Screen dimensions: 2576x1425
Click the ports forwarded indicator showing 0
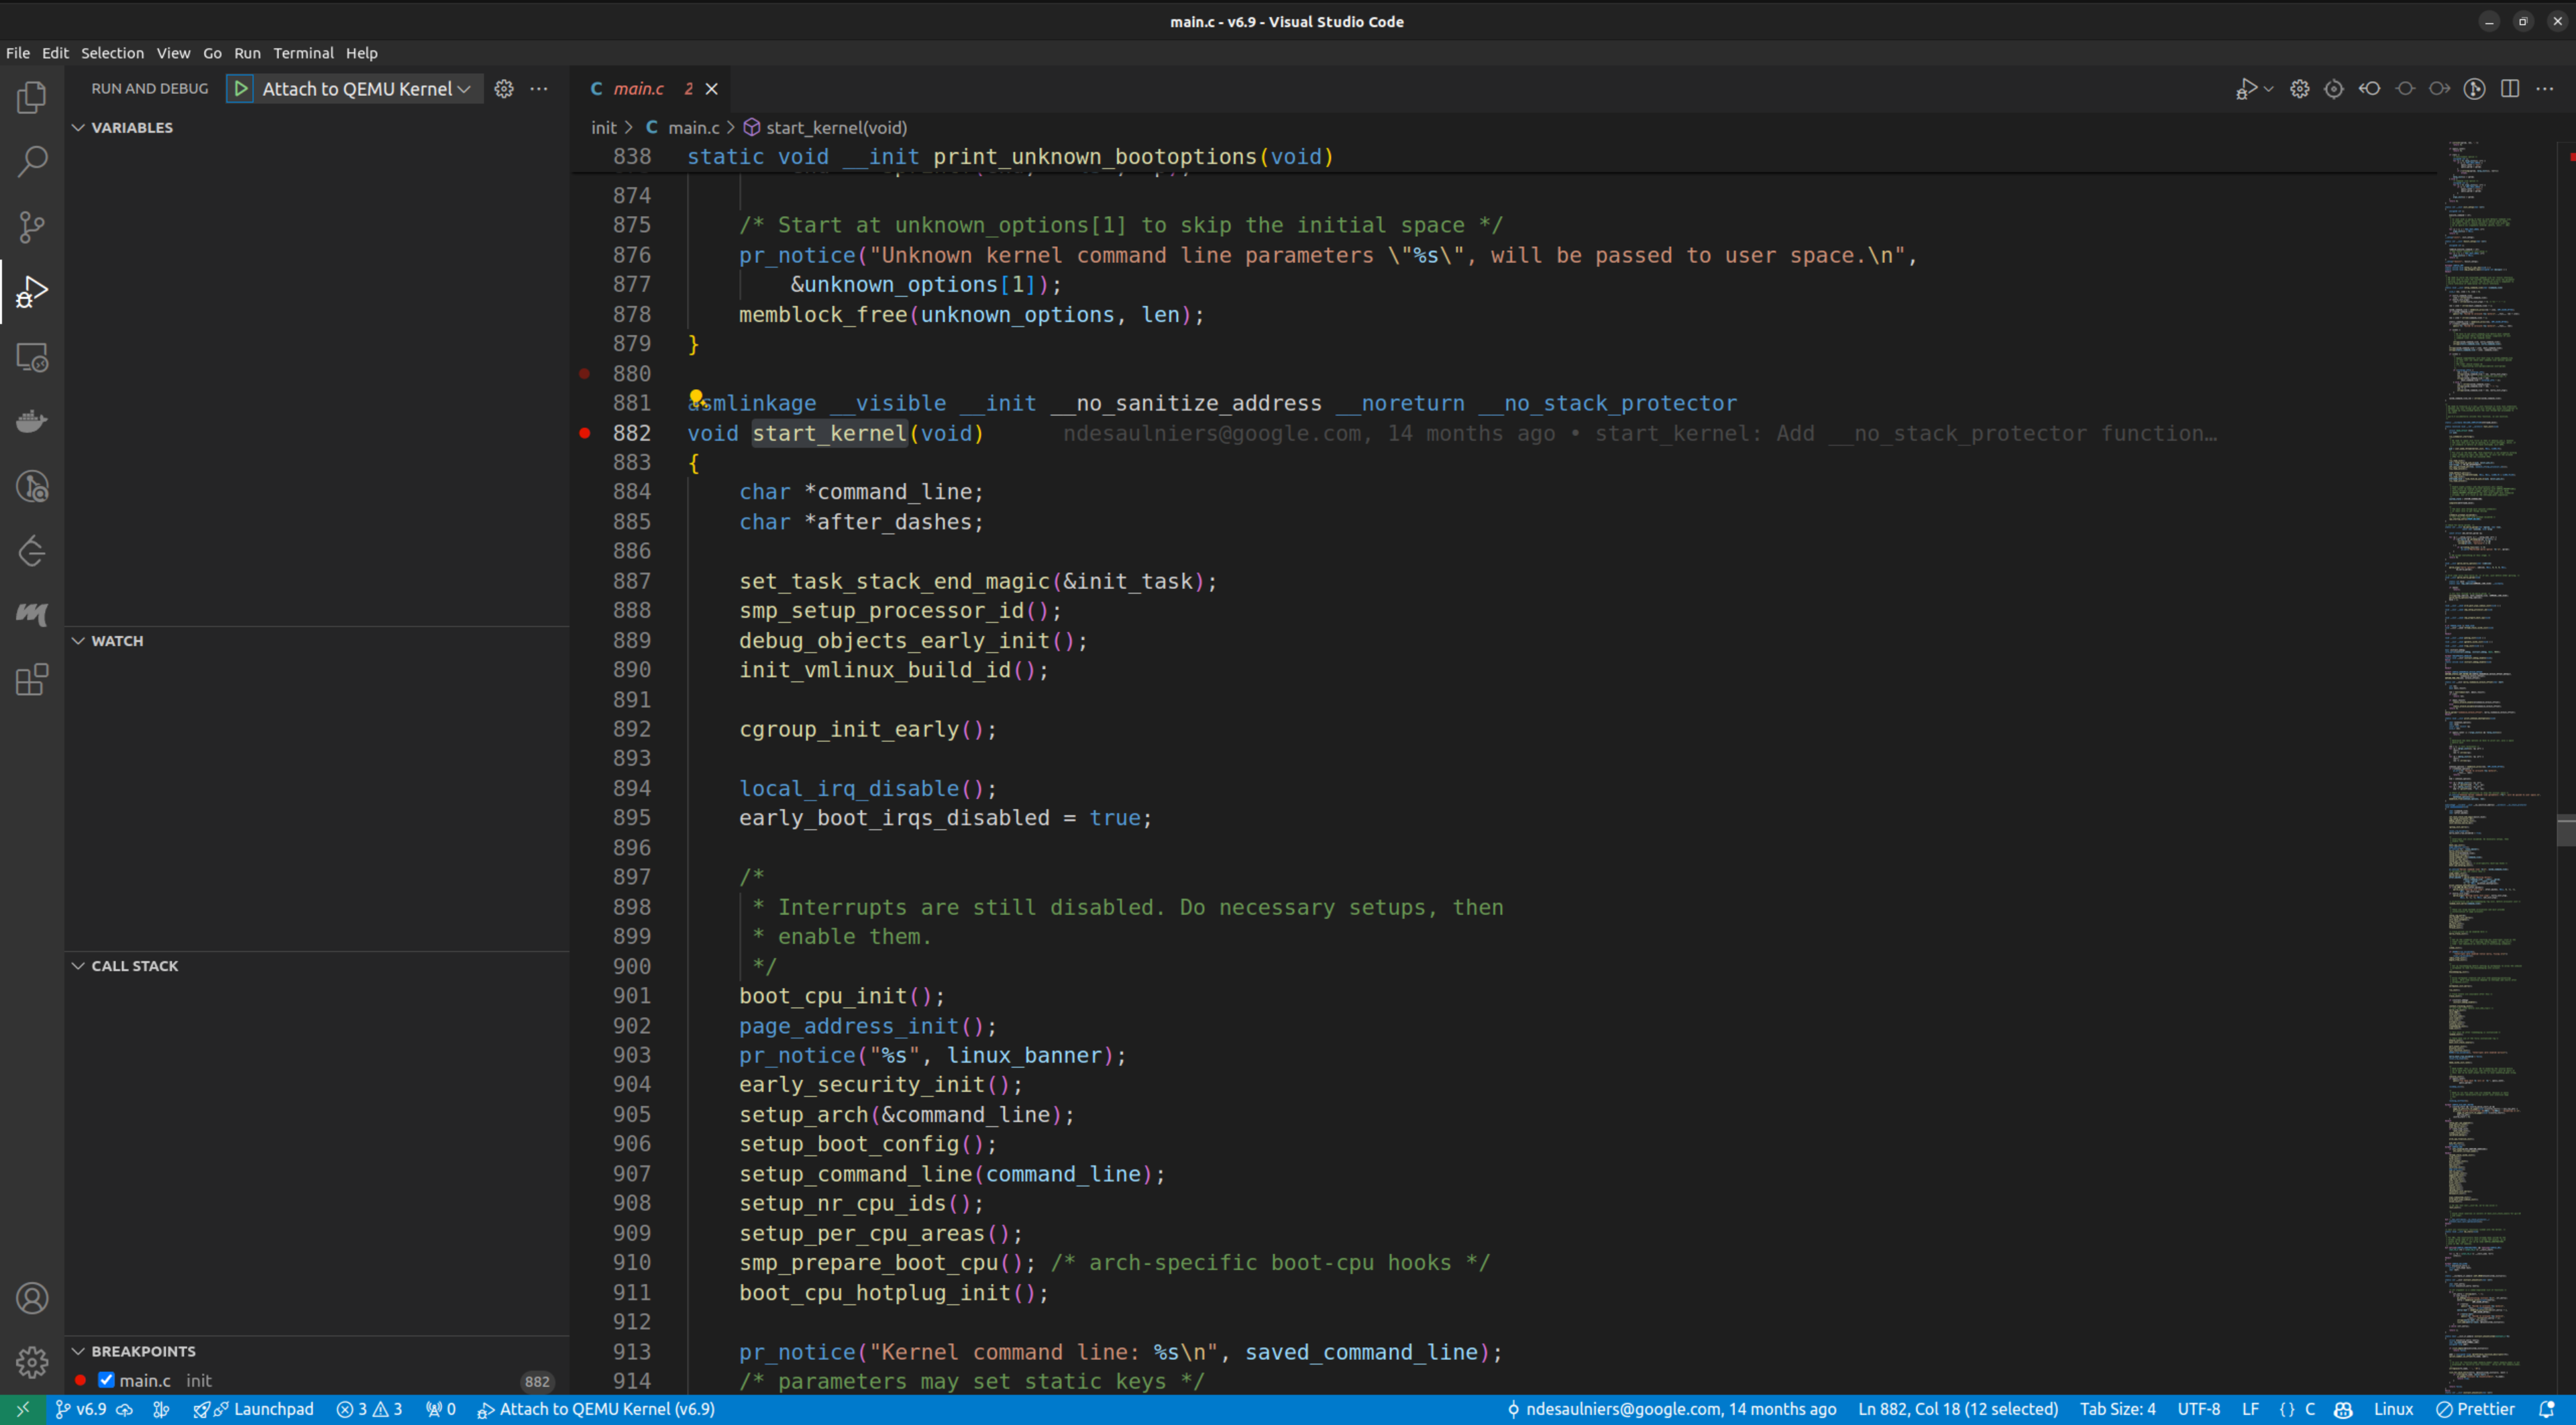point(440,1409)
